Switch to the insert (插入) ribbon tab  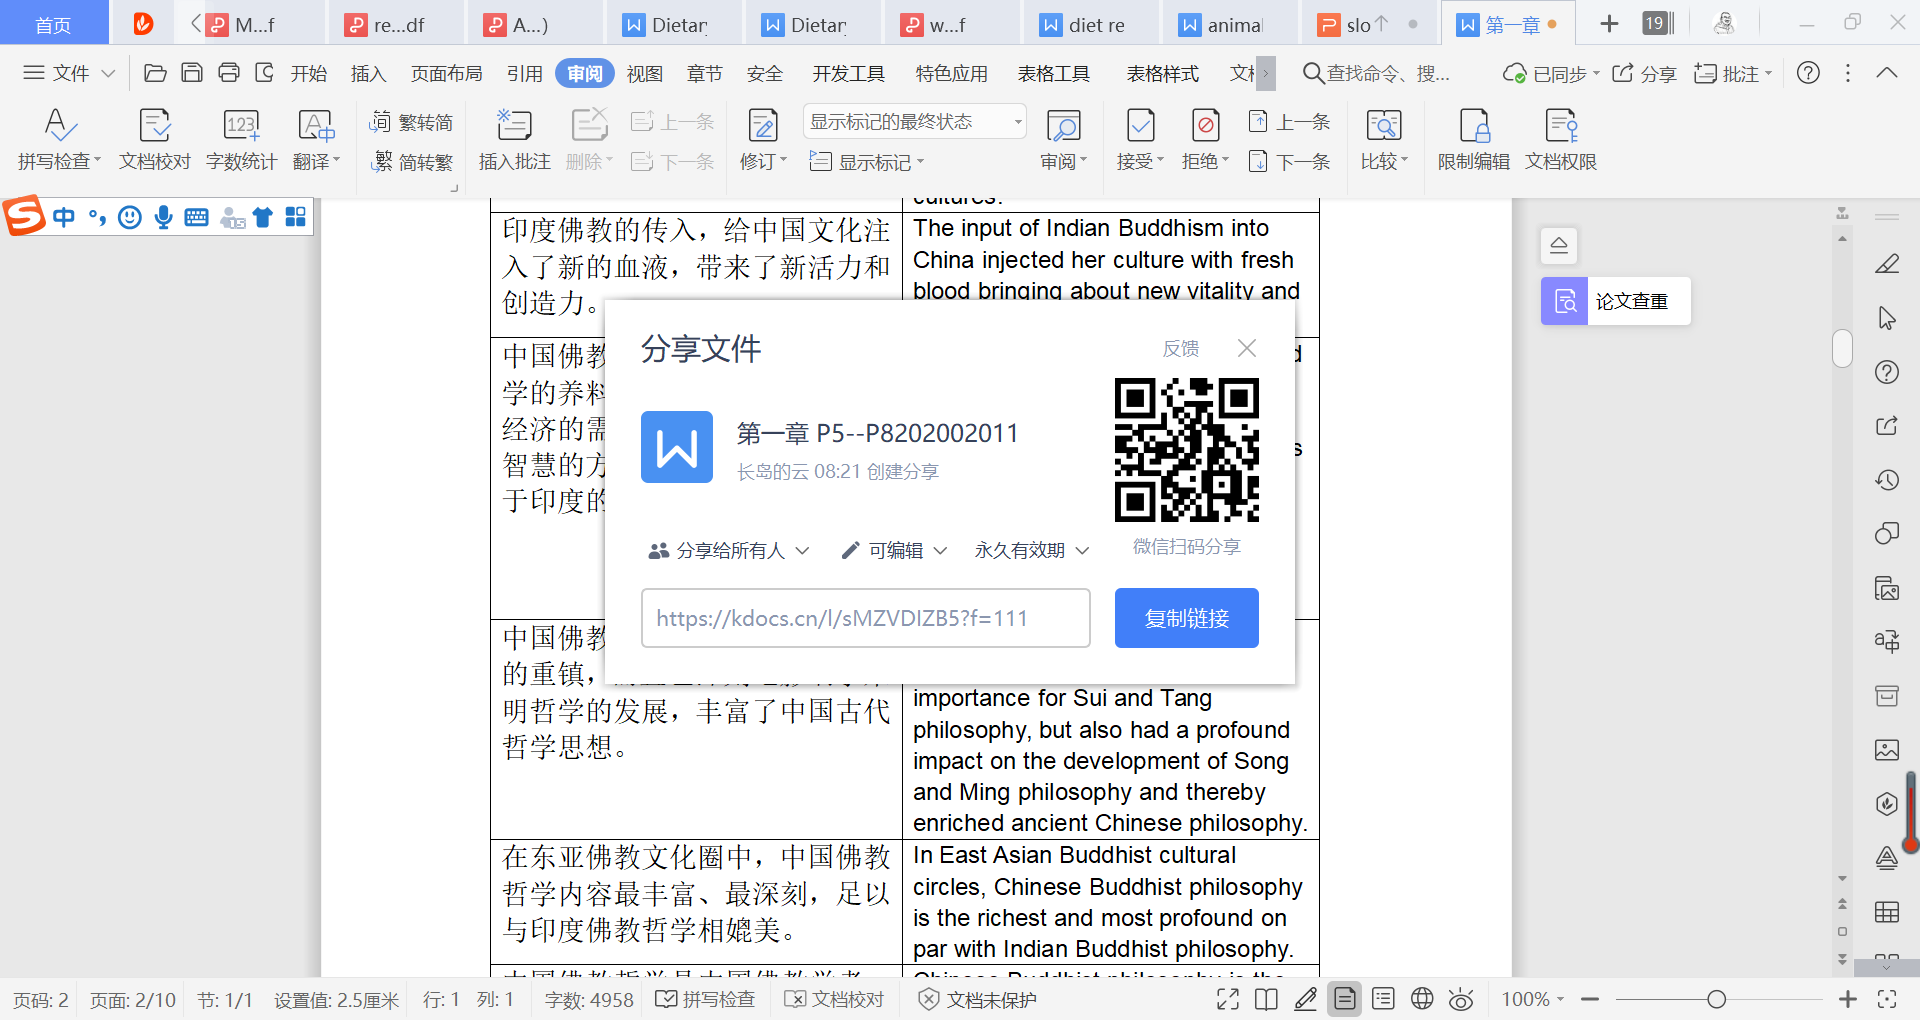point(367,74)
